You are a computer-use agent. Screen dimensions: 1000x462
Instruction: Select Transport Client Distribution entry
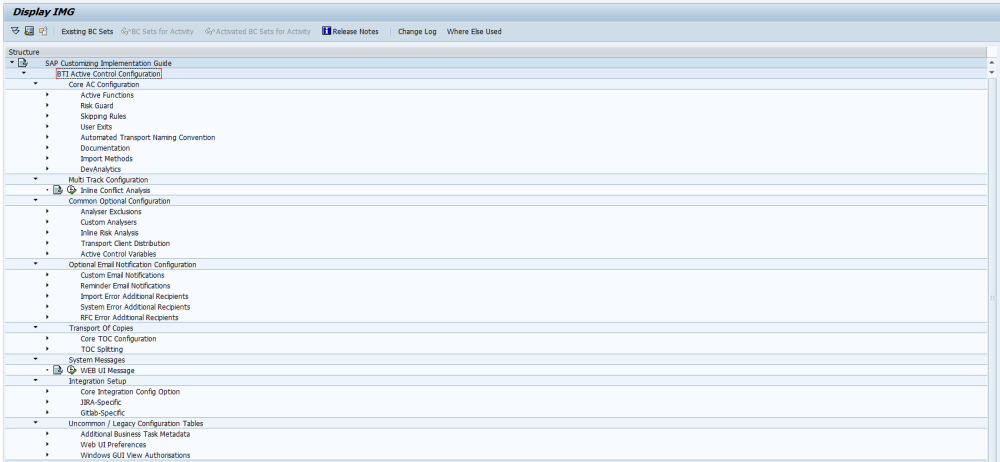[x=125, y=243]
